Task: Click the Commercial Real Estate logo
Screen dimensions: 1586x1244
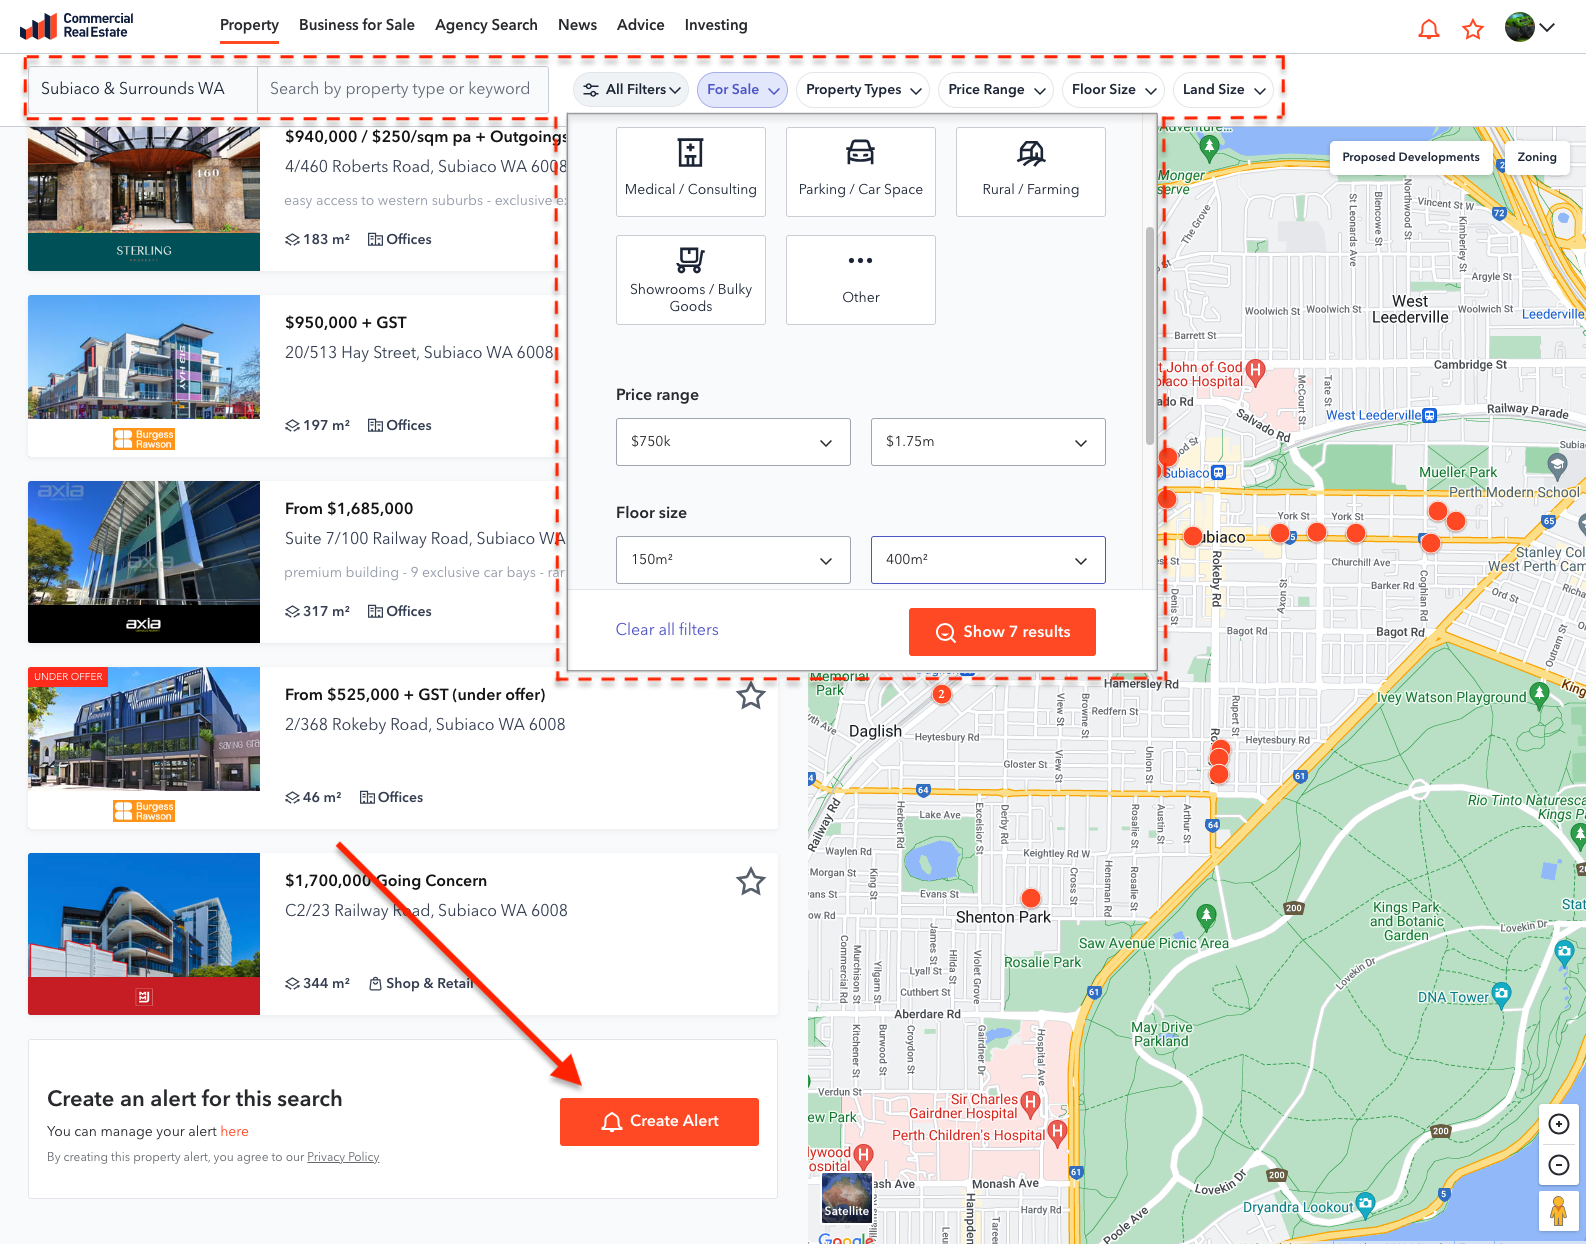Action: [77, 26]
